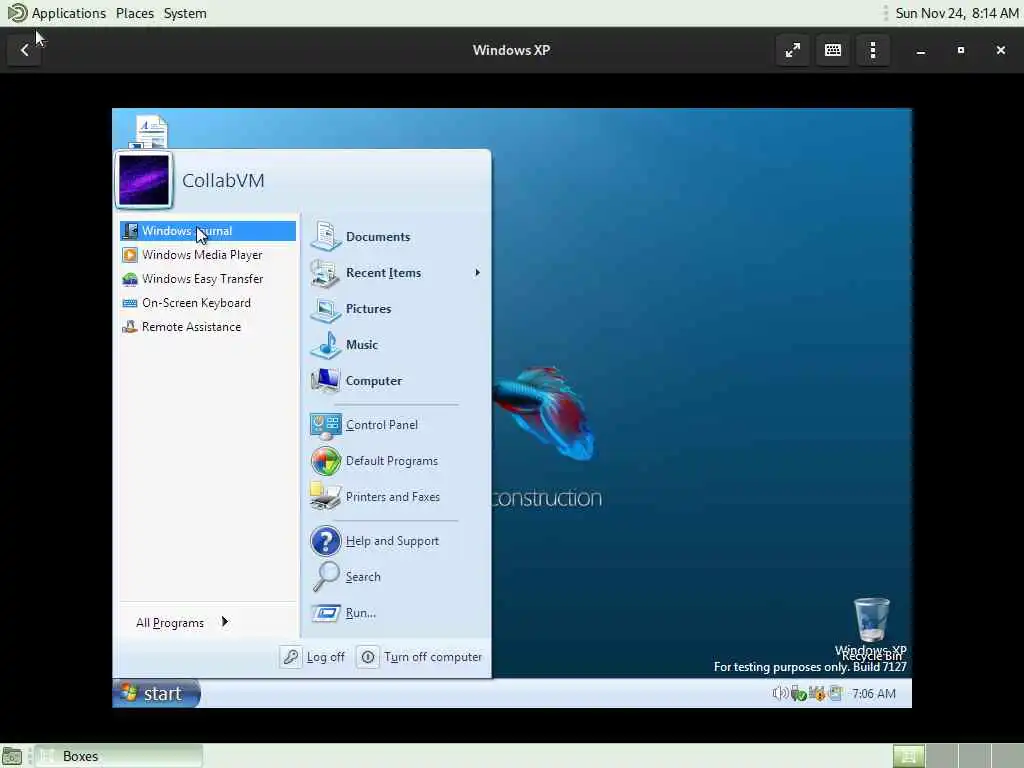Click the Remote Assistance icon

pos(130,327)
